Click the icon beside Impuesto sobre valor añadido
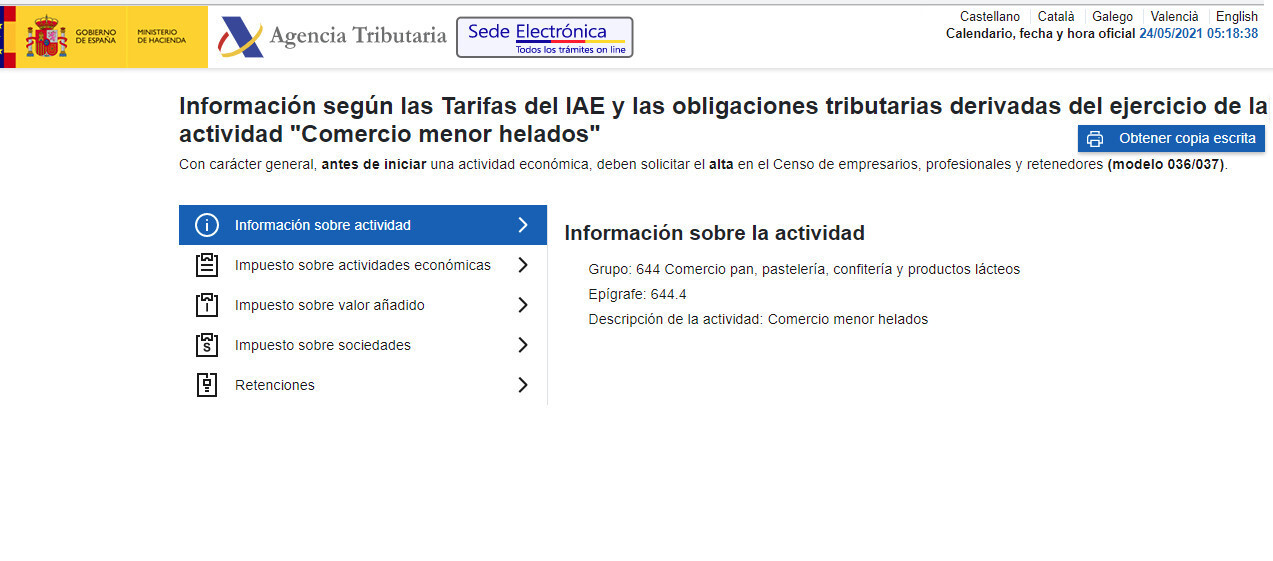 pyautogui.click(x=206, y=305)
